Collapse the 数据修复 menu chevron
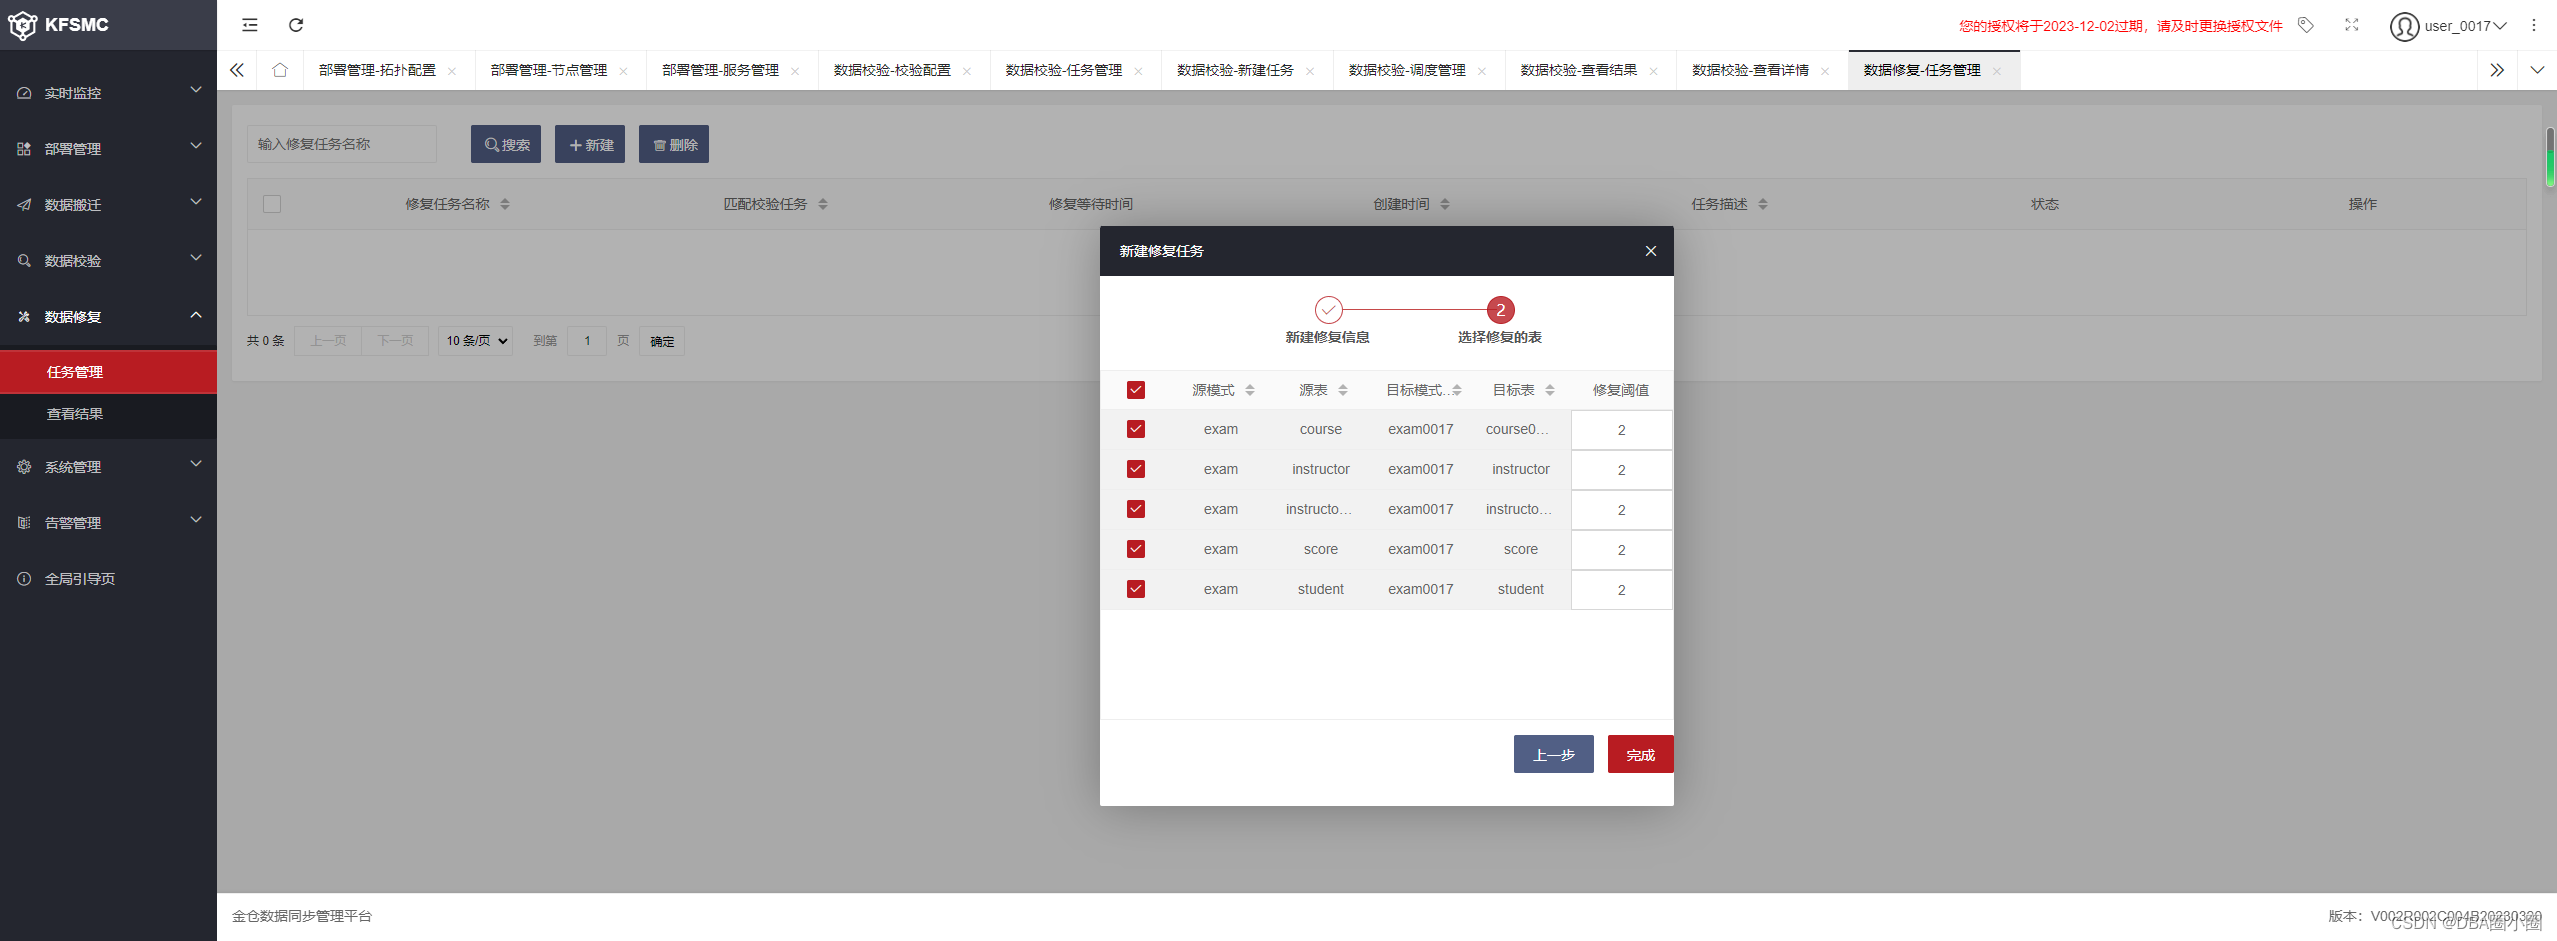This screenshot has height=941, width=2557. click(196, 315)
